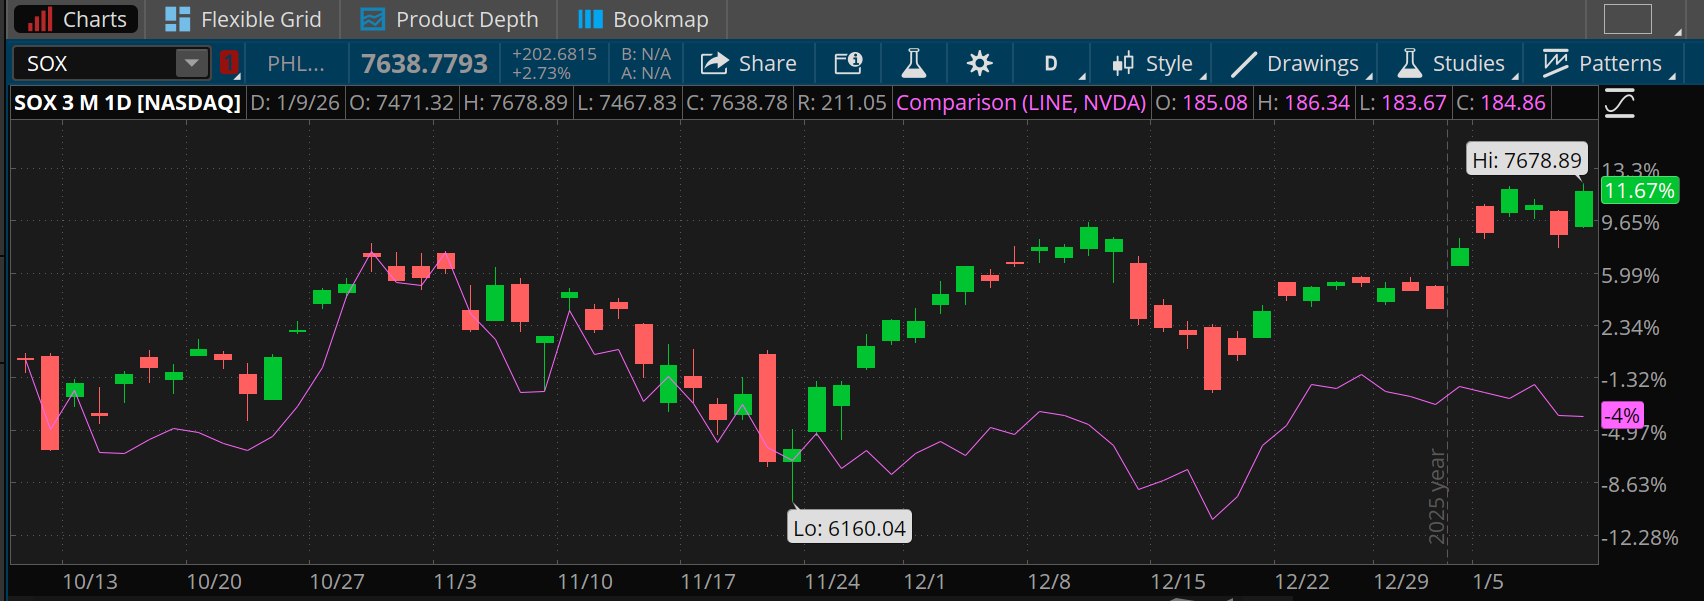Click the 12/15 date on time axis
This screenshot has height=601, width=1704.
[x=1178, y=582]
